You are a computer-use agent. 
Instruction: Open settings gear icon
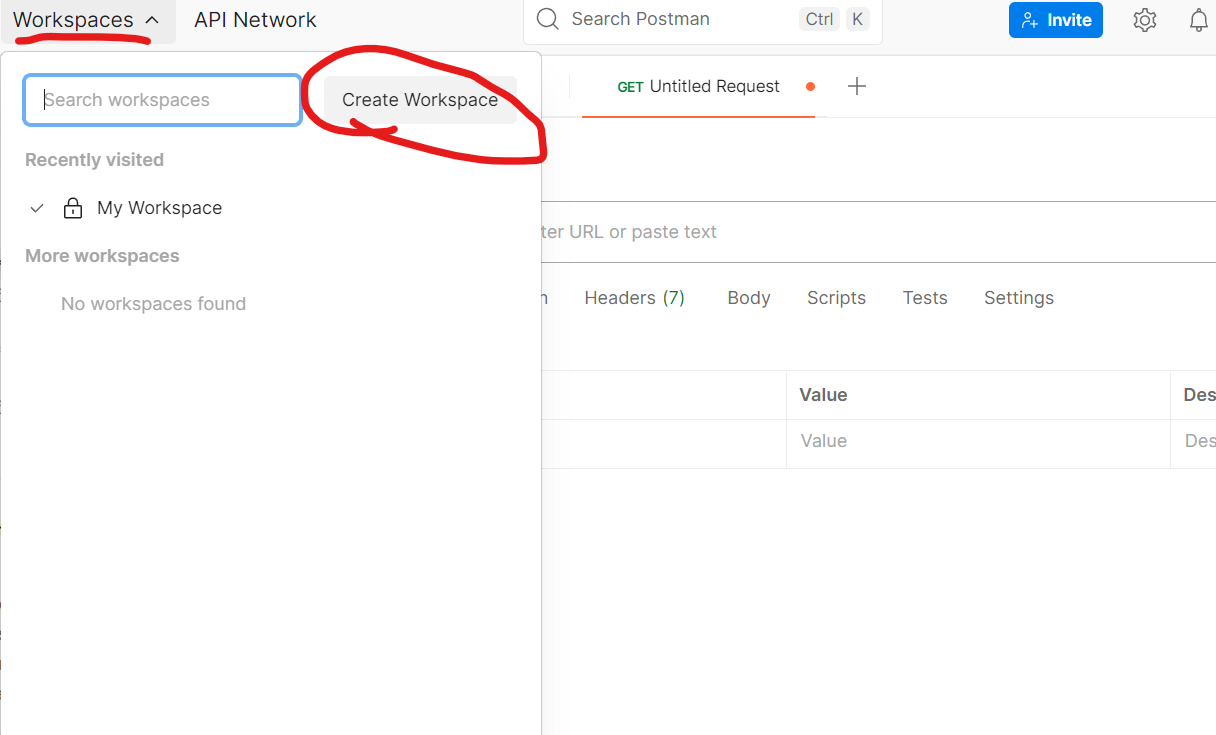tap(1145, 20)
